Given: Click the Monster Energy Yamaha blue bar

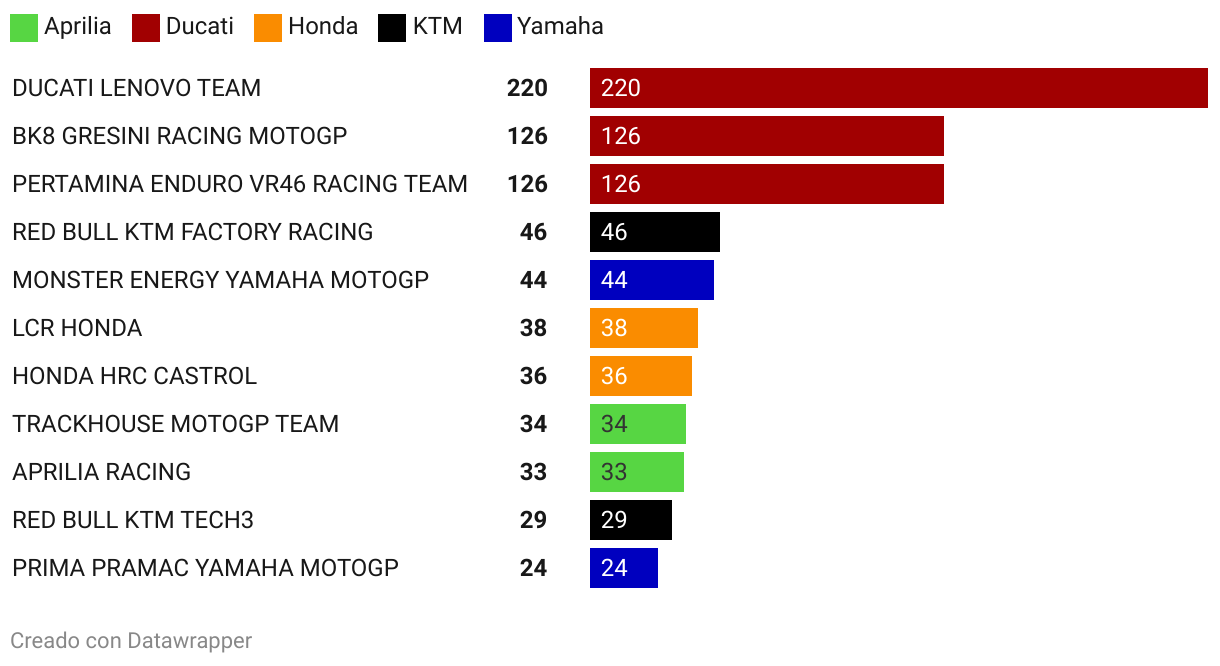Looking at the screenshot, I should click(652, 280).
